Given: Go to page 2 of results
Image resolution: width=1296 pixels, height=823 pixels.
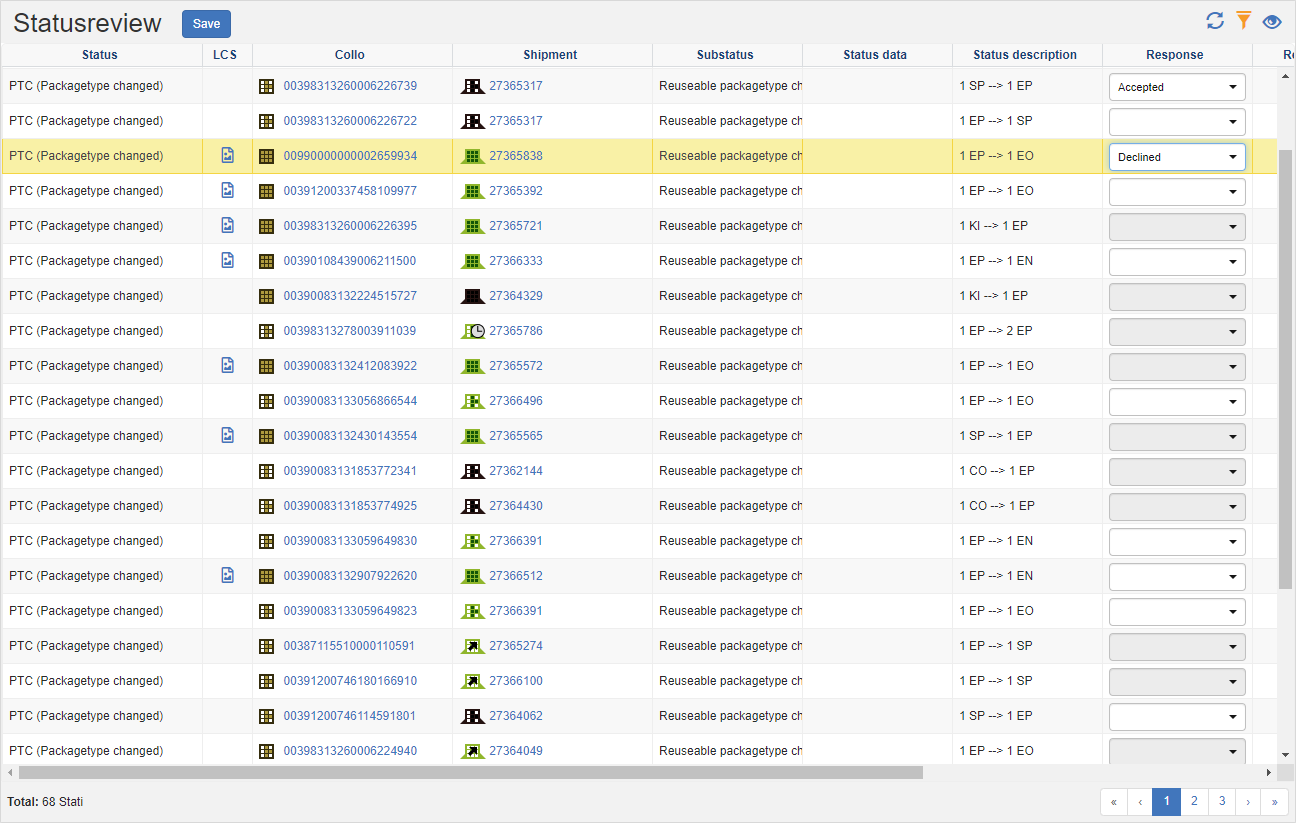Looking at the screenshot, I should [x=1194, y=801].
